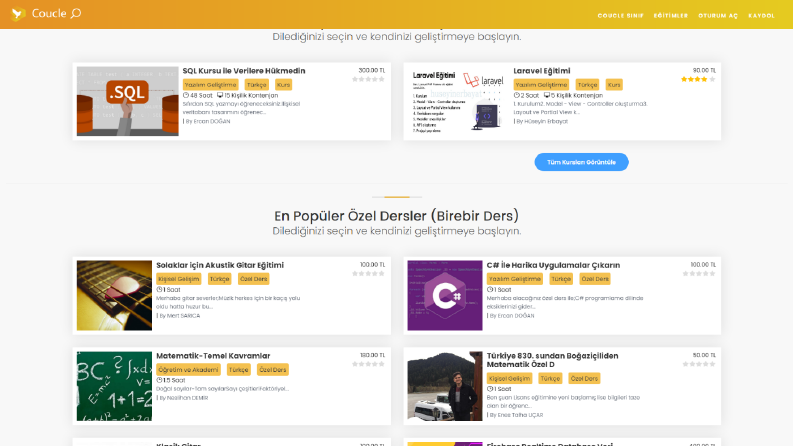
Task: Click the guitar thumbnail image
Action: tap(114, 295)
